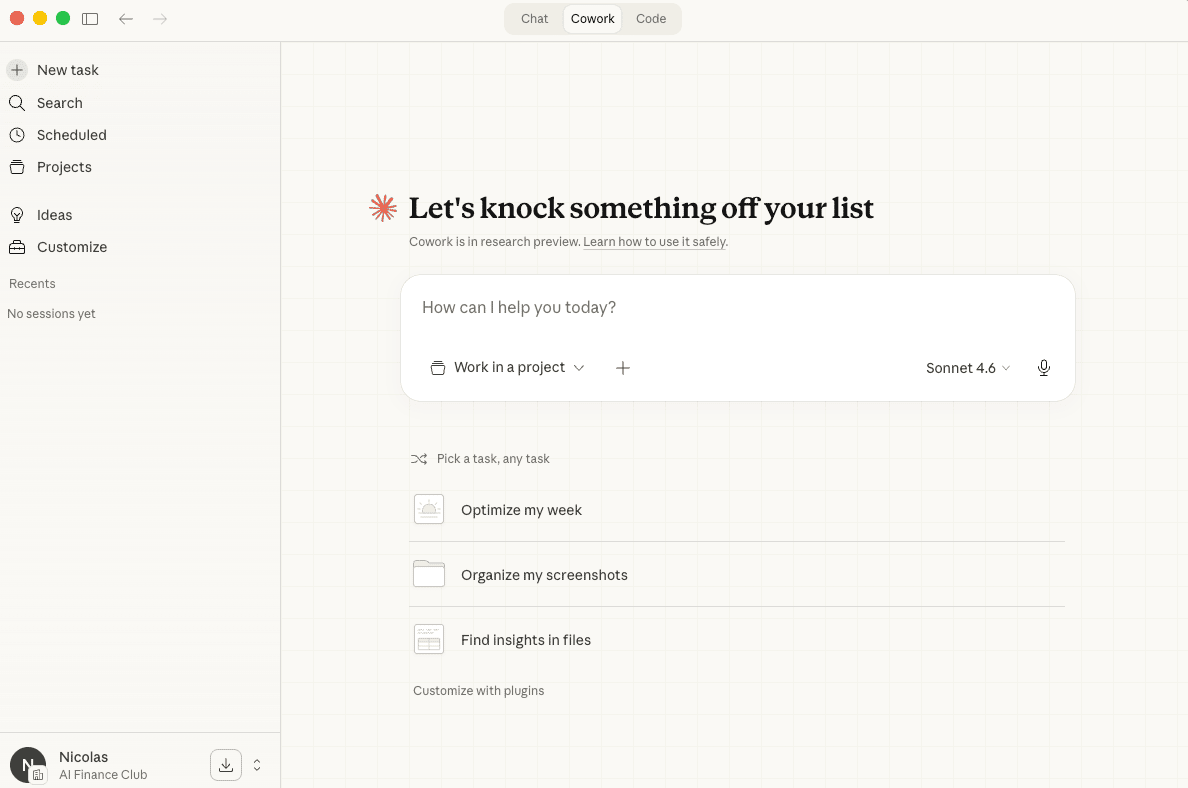This screenshot has width=1188, height=788.
Task: Select the Optimize my week task
Action: [x=521, y=510]
